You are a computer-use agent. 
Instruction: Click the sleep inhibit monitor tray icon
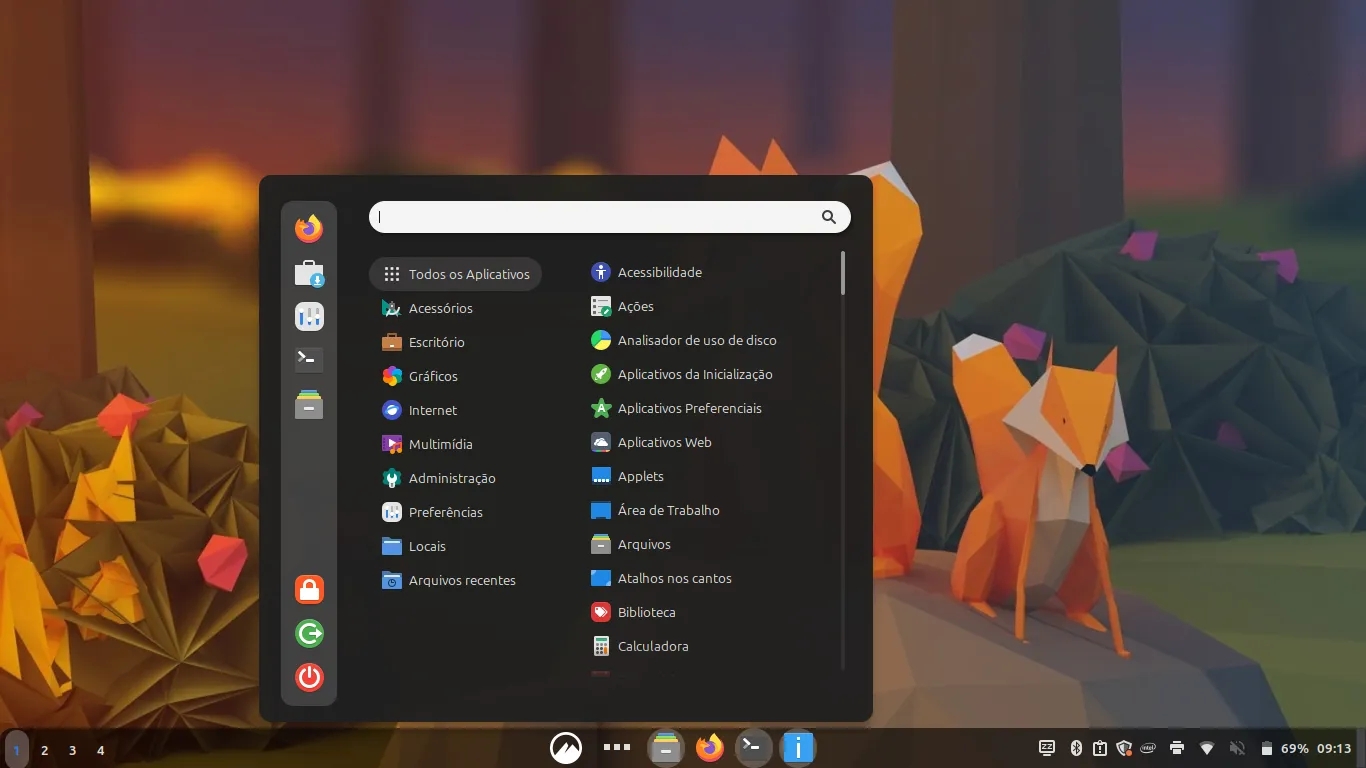(1047, 748)
